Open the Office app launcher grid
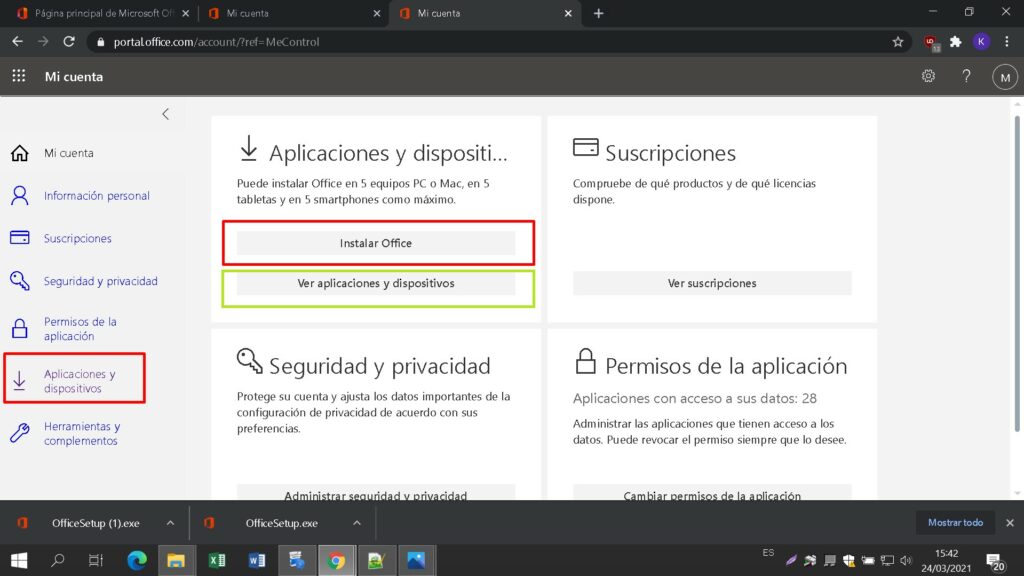 [18, 77]
